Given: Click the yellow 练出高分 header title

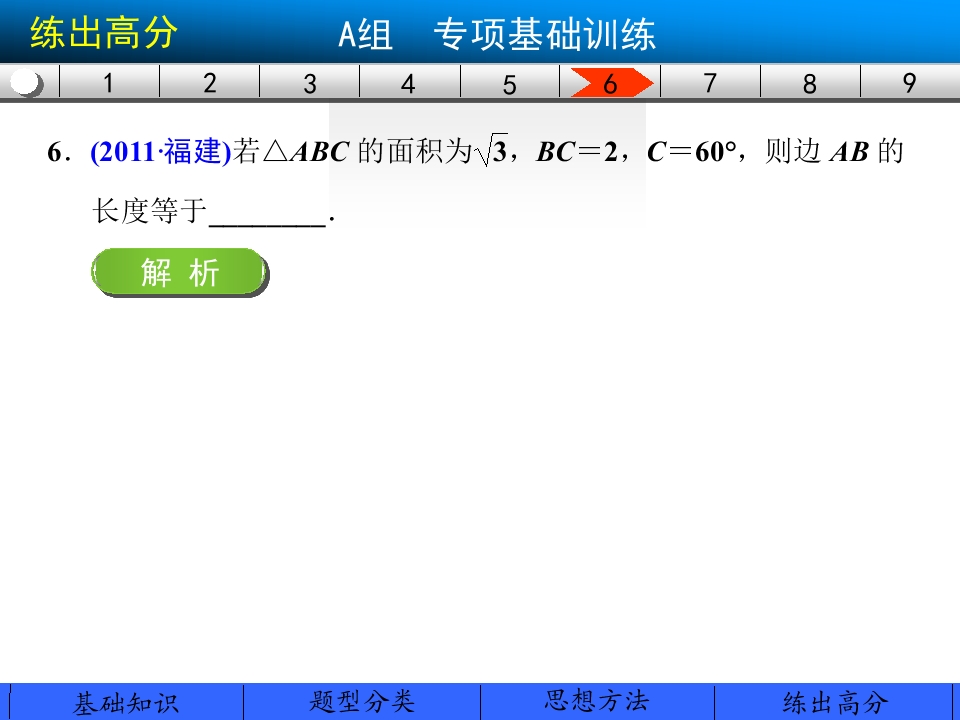Looking at the screenshot, I should pyautogui.click(x=104, y=32).
